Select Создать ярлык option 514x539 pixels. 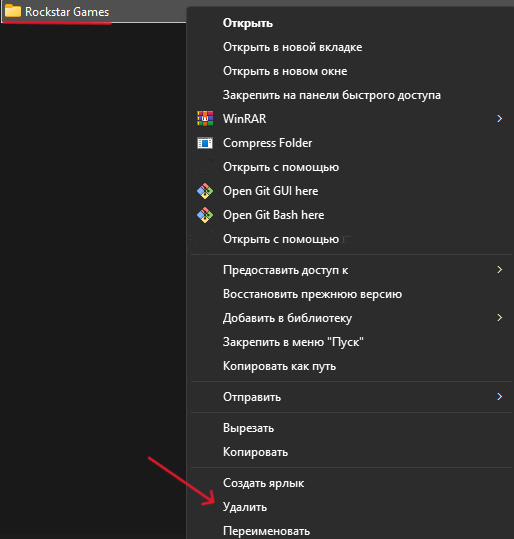click(263, 483)
